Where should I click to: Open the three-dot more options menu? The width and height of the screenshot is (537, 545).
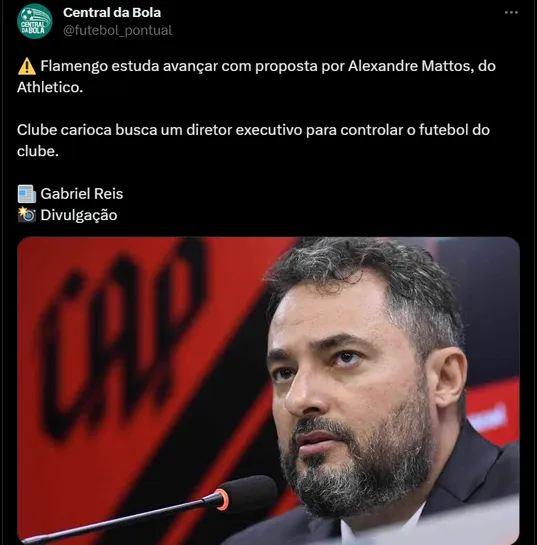511,13
